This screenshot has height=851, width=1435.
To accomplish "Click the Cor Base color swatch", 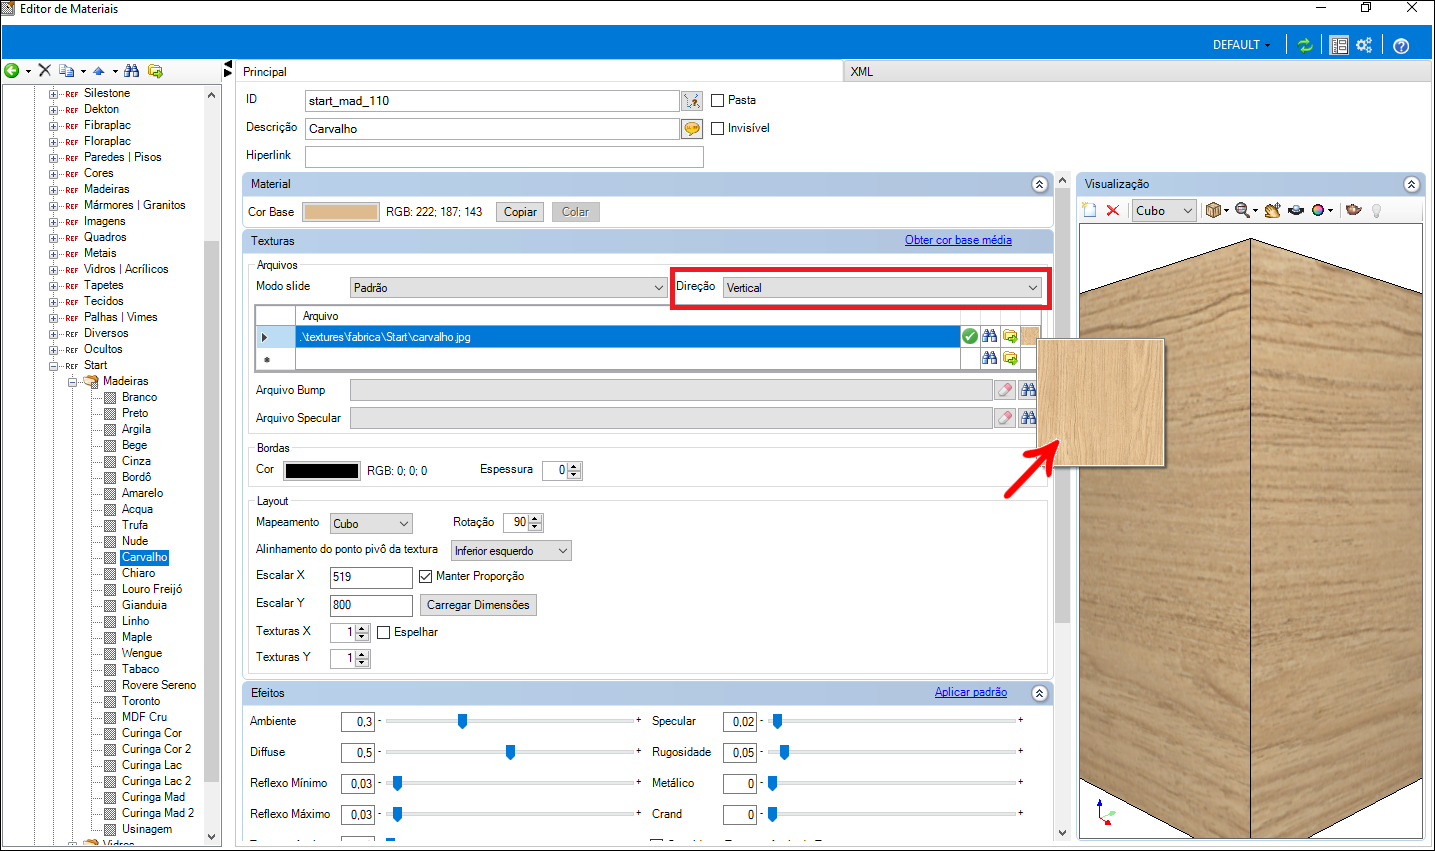I will click(341, 212).
